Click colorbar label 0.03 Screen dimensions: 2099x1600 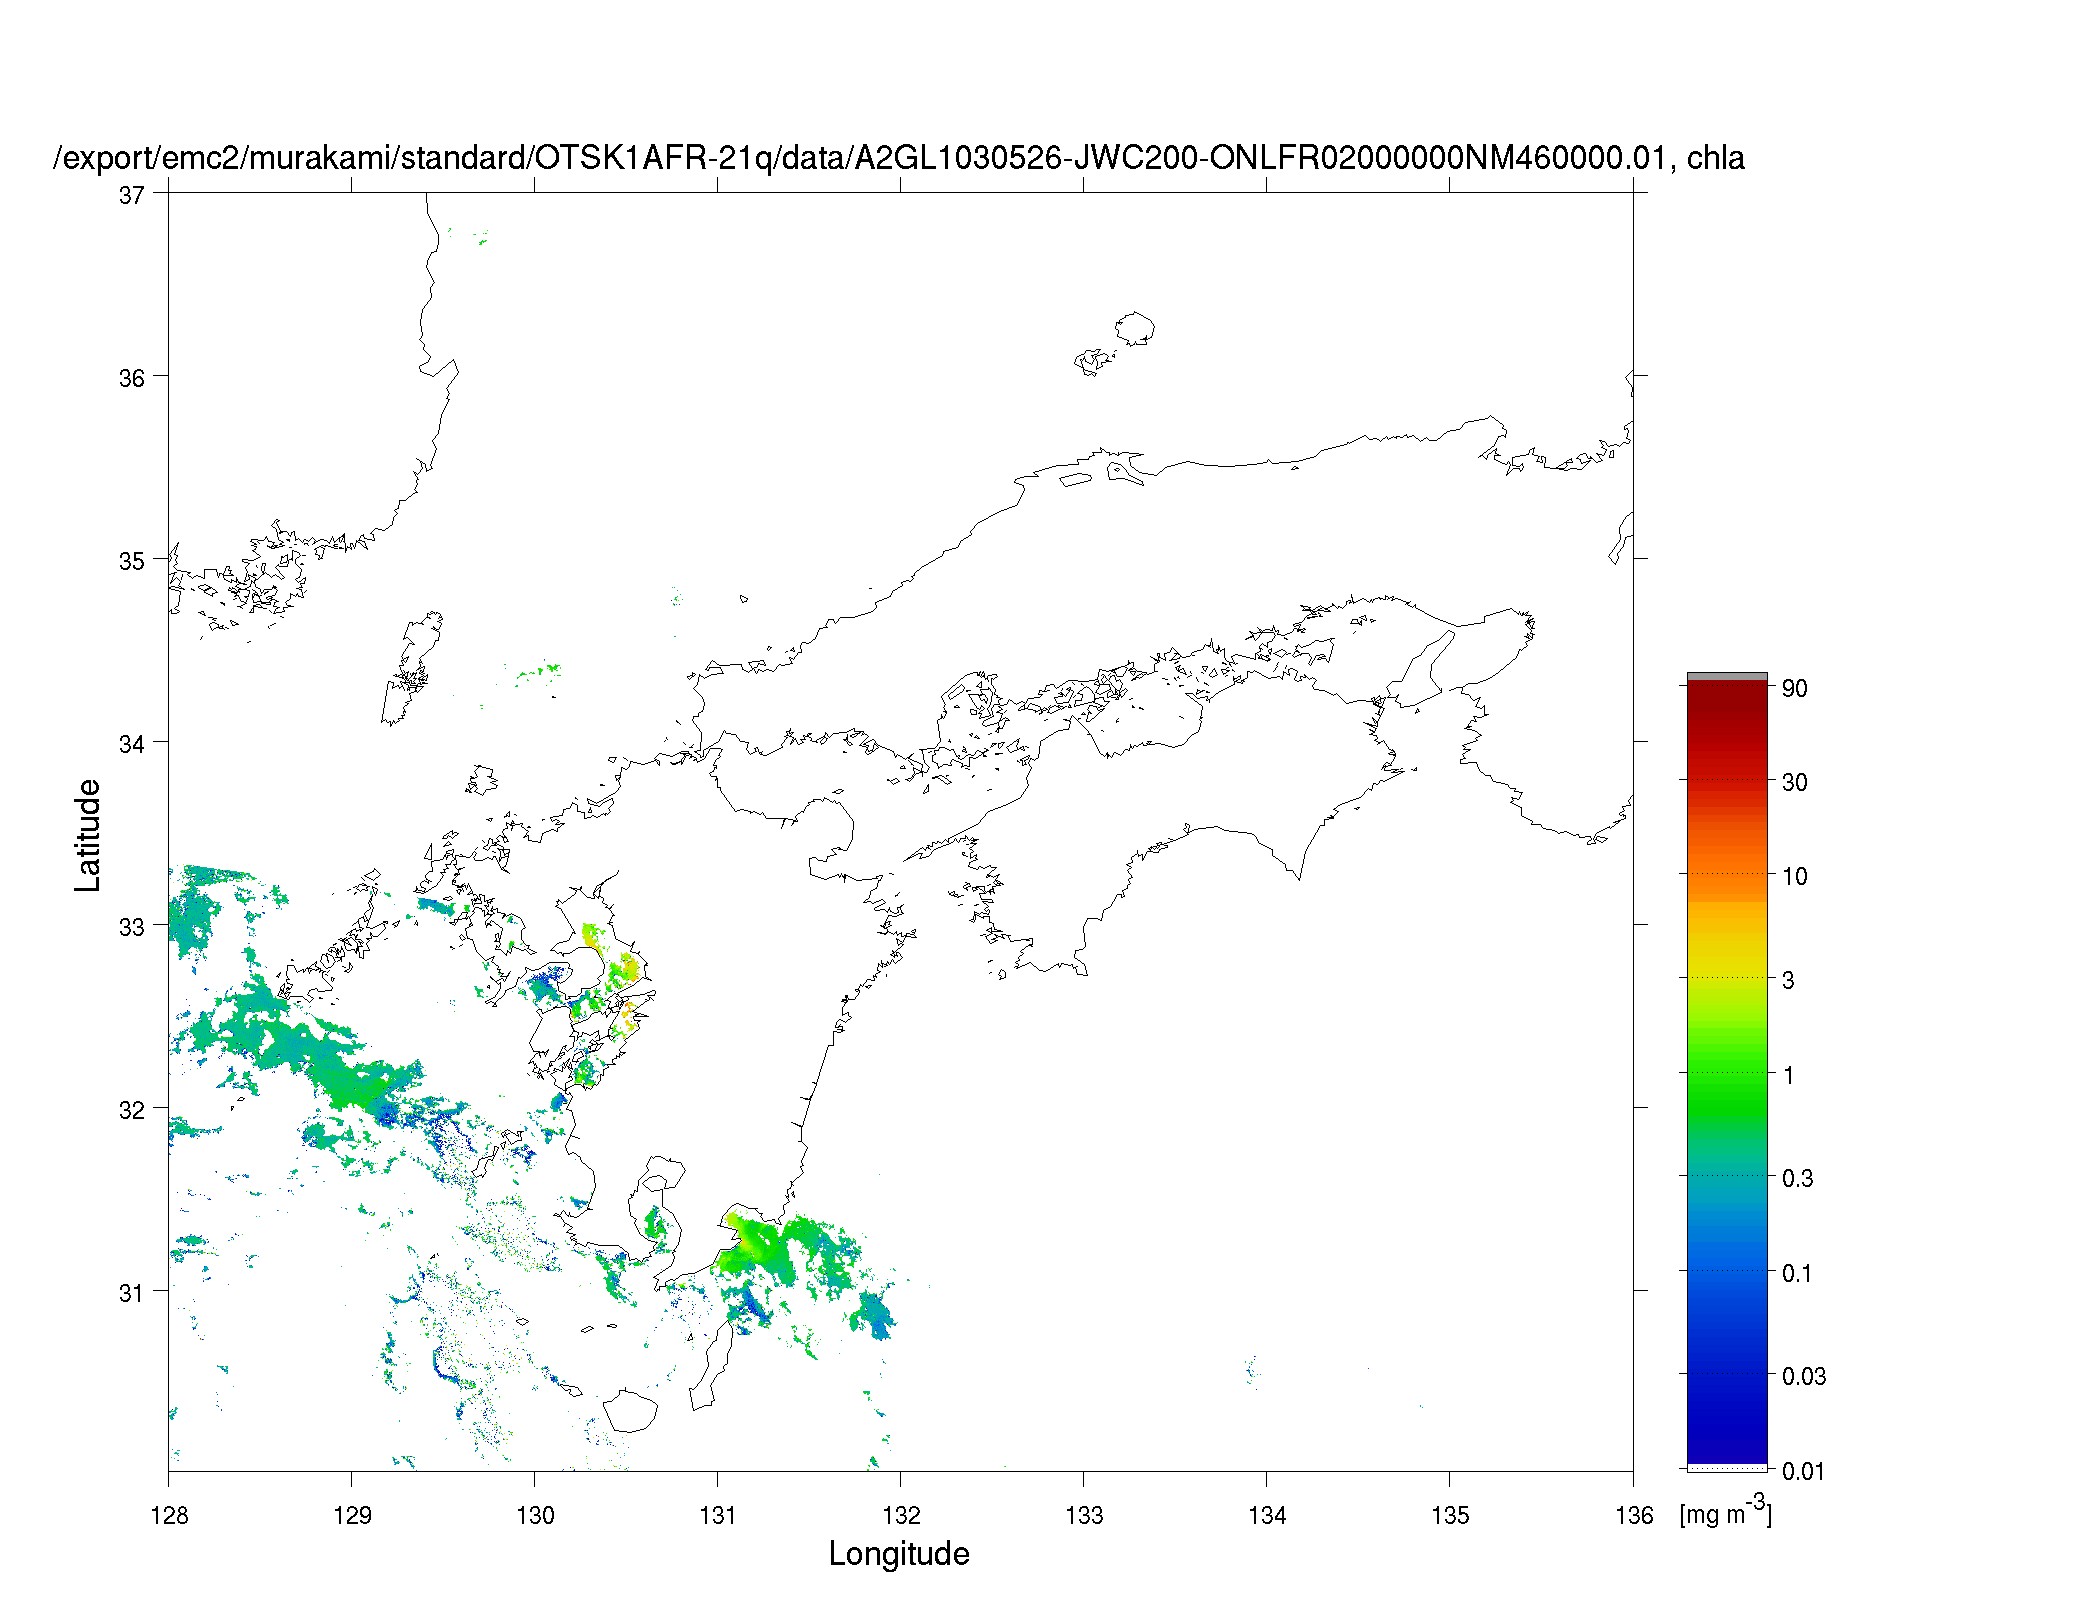(1804, 1376)
